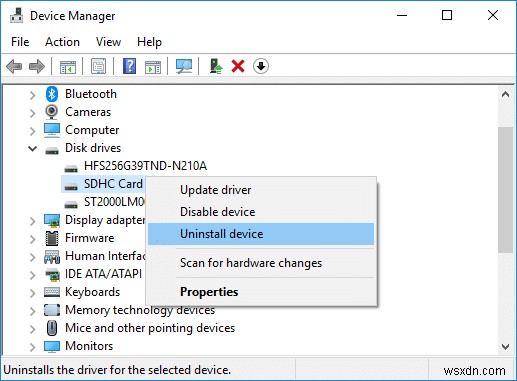Choose Update driver from context menu
This screenshot has width=517, height=381.
261,190
